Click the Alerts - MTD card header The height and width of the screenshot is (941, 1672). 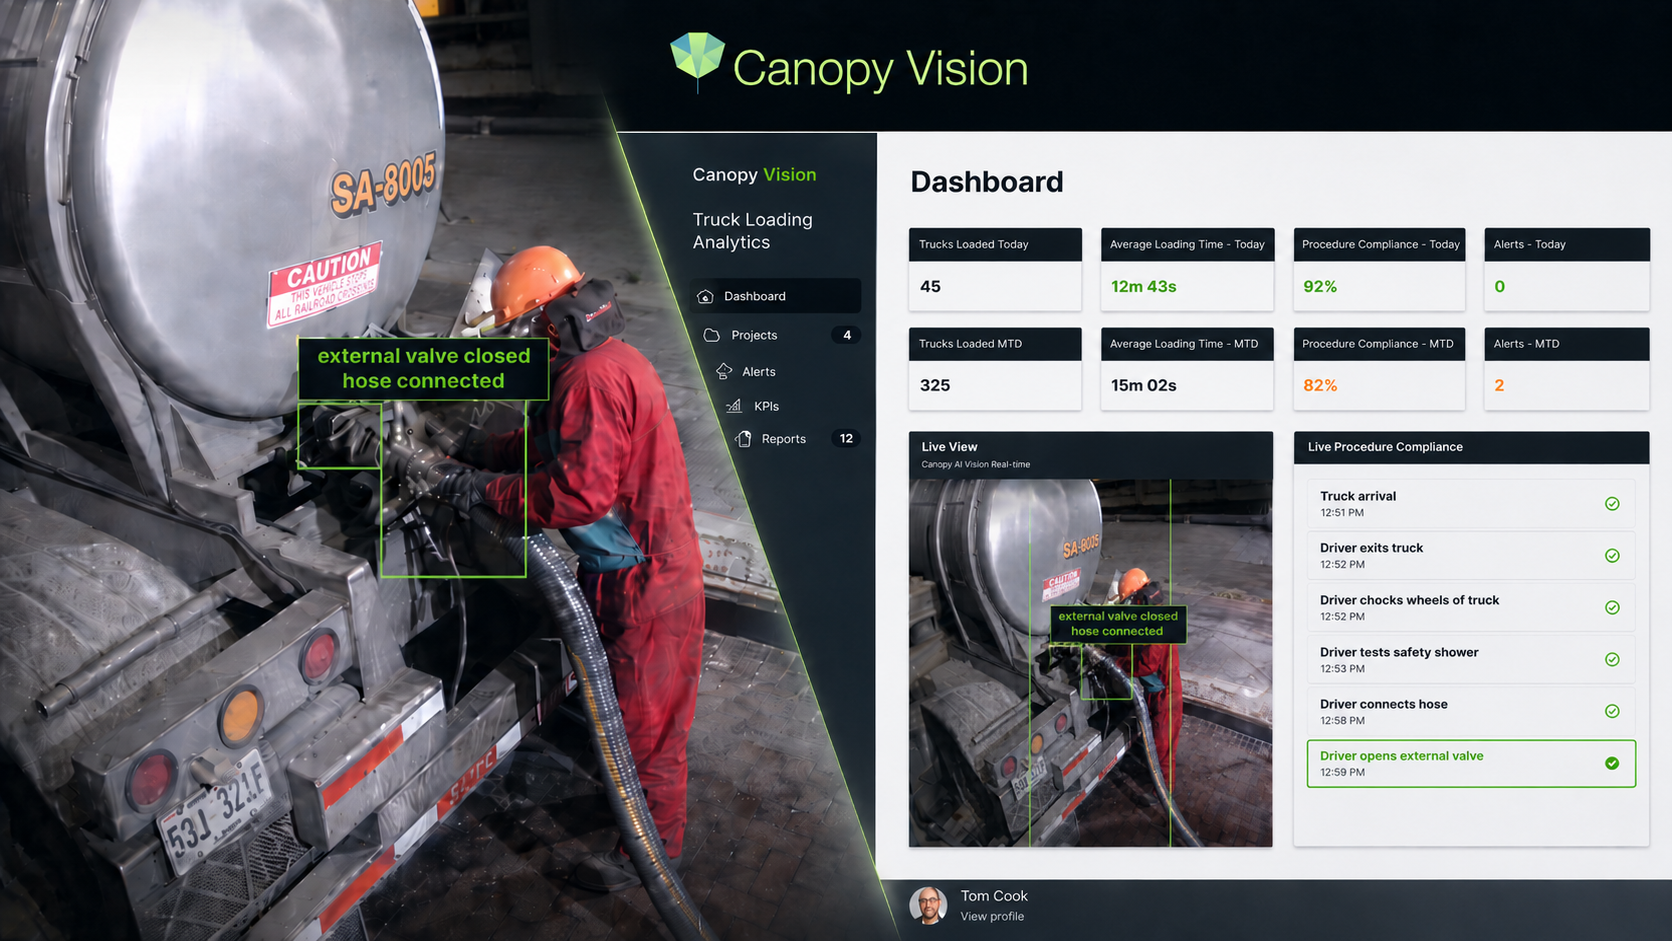[1567, 344]
